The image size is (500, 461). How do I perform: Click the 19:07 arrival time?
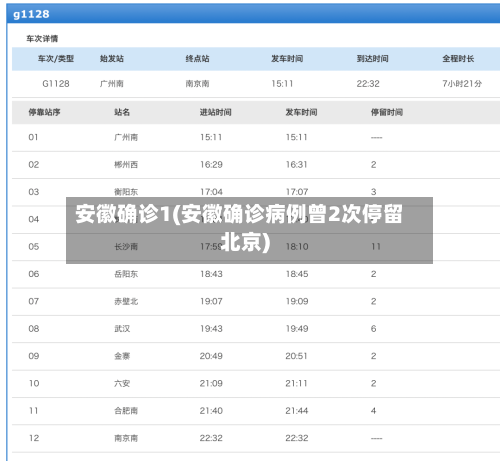(211, 301)
